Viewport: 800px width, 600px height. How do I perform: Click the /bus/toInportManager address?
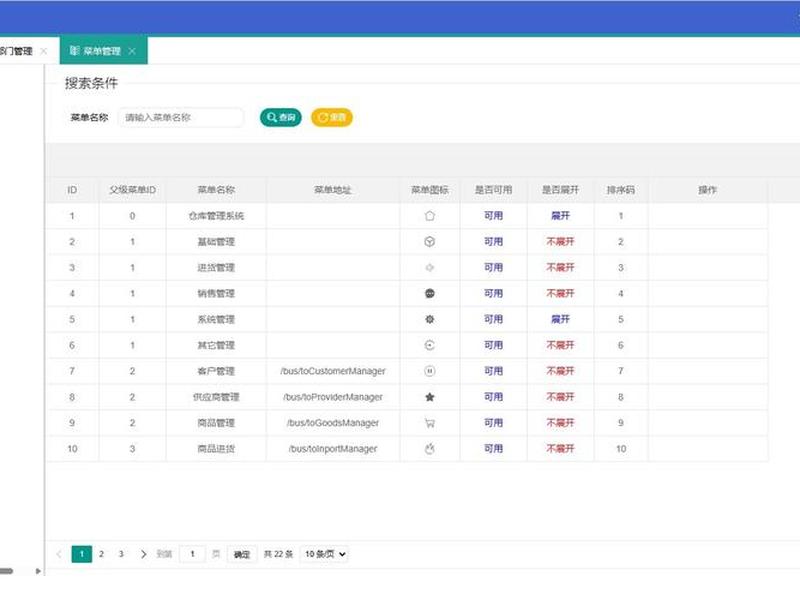(333, 448)
